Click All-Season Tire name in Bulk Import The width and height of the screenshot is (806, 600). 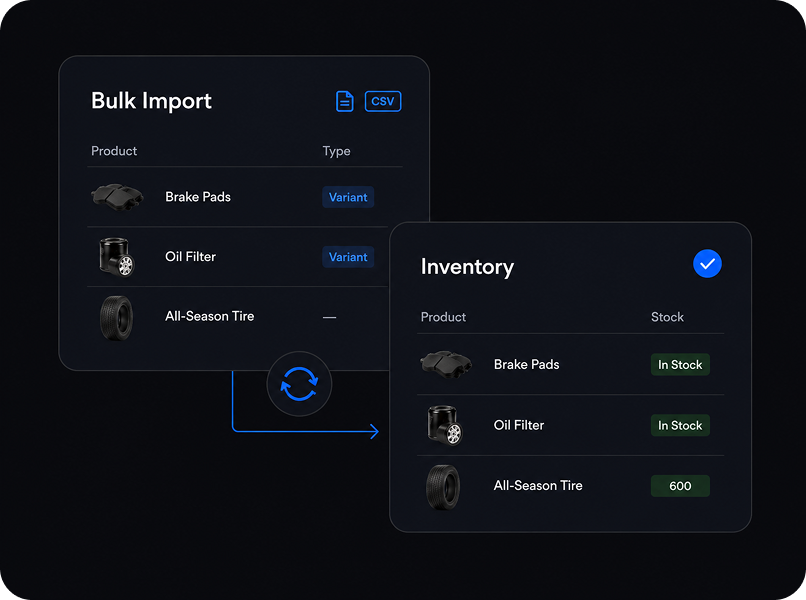tap(210, 316)
